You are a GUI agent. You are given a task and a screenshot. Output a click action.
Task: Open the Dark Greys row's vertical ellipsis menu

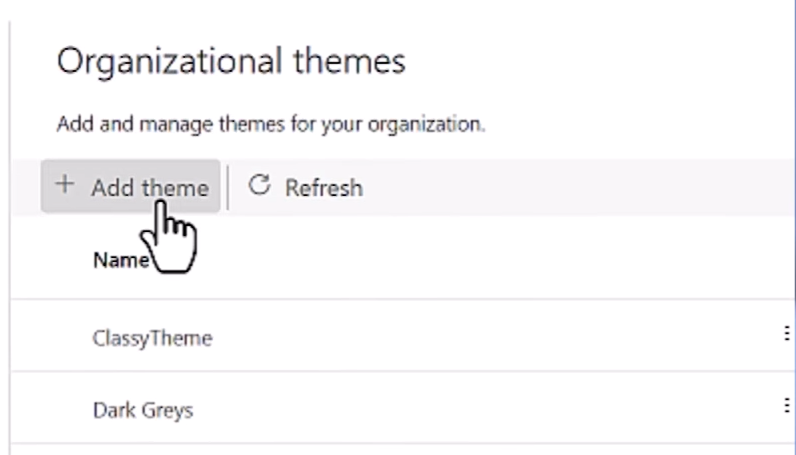pyautogui.click(x=787, y=405)
